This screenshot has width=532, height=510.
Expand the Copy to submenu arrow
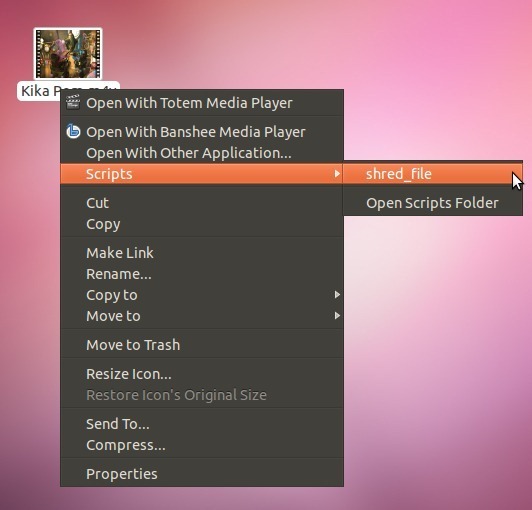tap(337, 295)
